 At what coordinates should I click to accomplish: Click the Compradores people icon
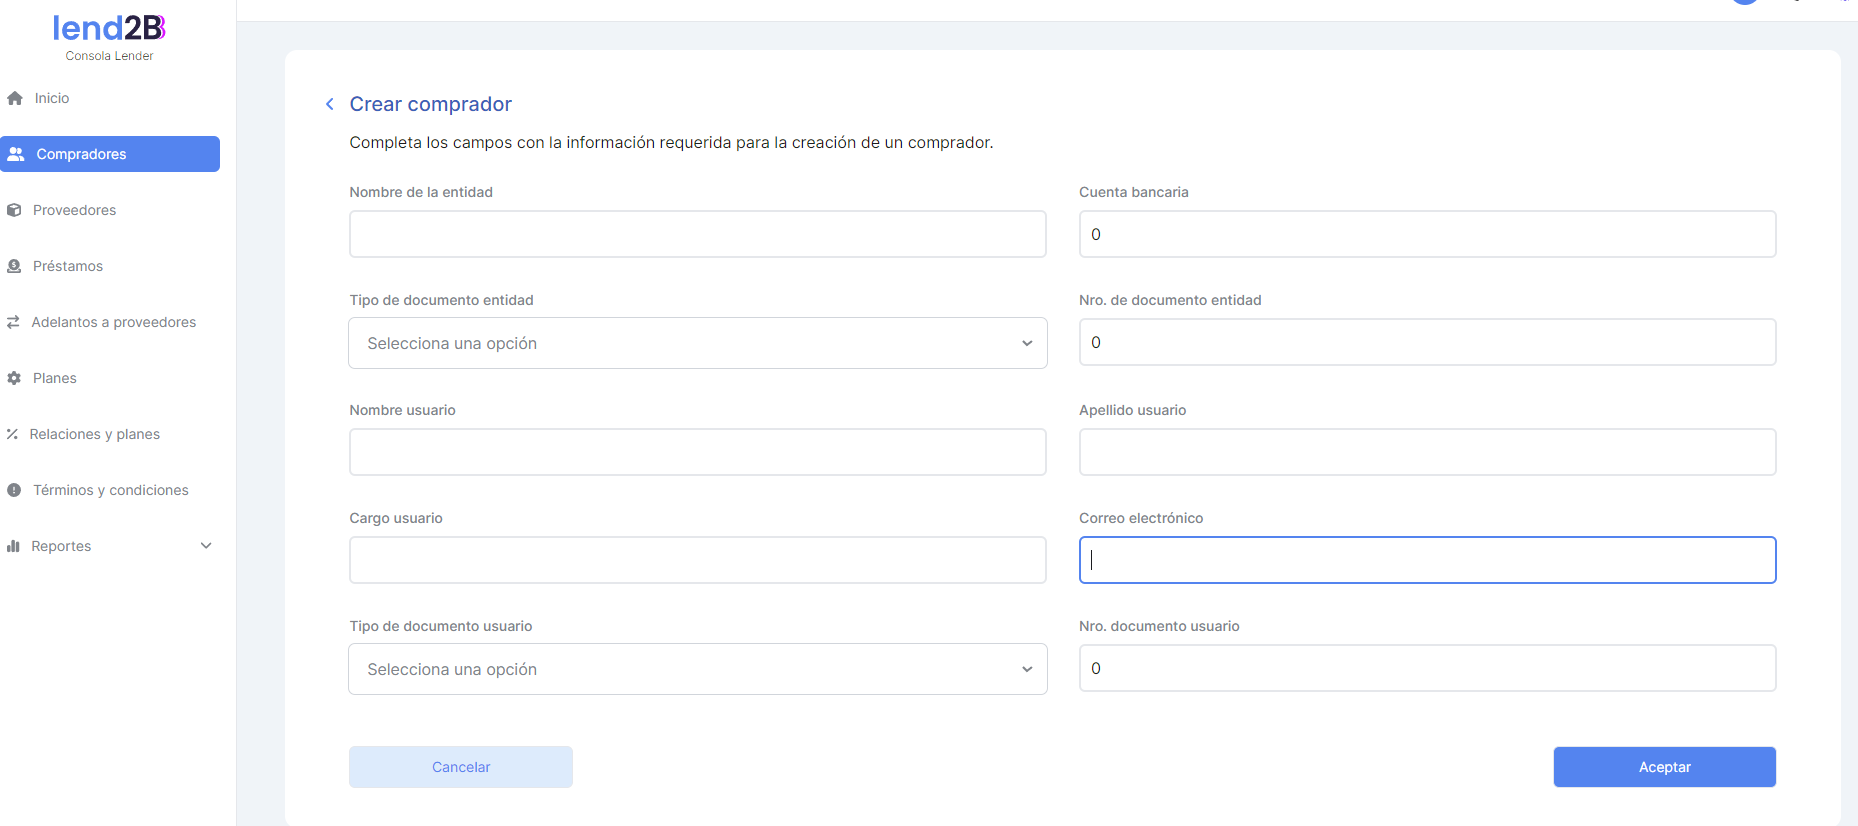click(x=16, y=154)
